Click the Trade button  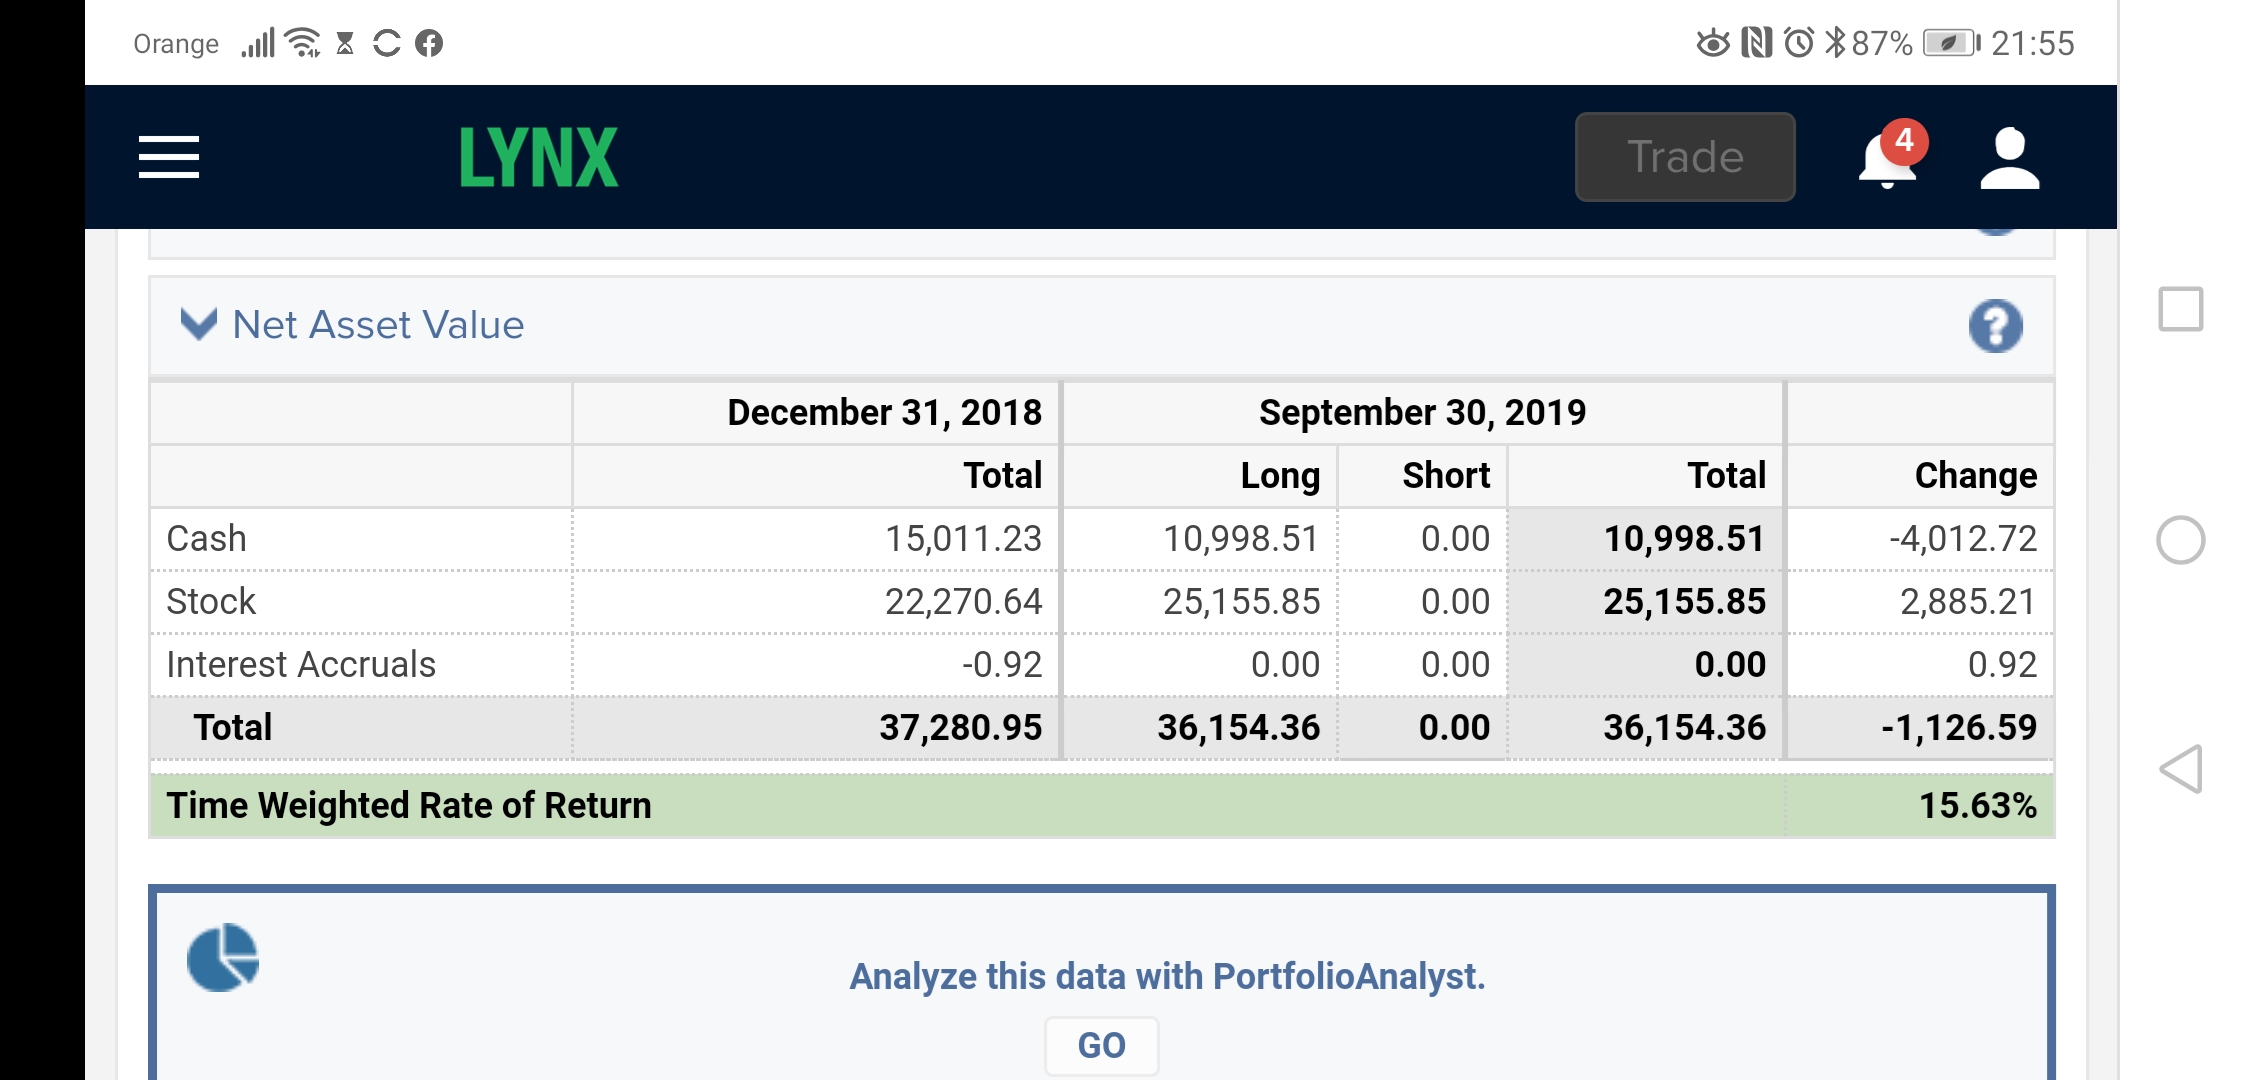click(1685, 157)
